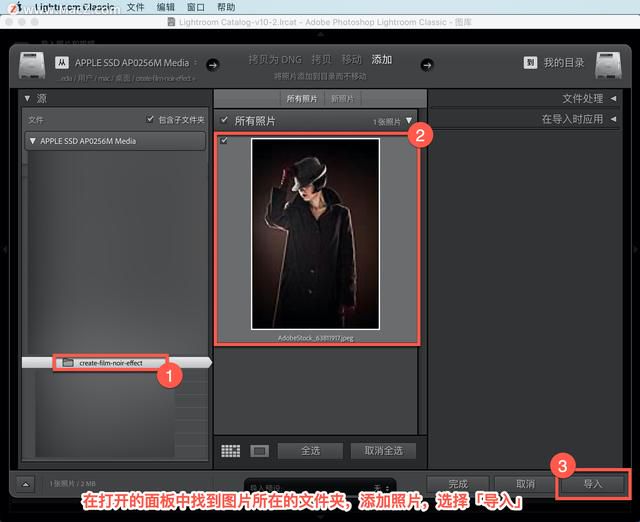Image resolution: width=640 pixels, height=522 pixels.
Task: Click the noir woman photo thumbnail
Action: point(316,234)
